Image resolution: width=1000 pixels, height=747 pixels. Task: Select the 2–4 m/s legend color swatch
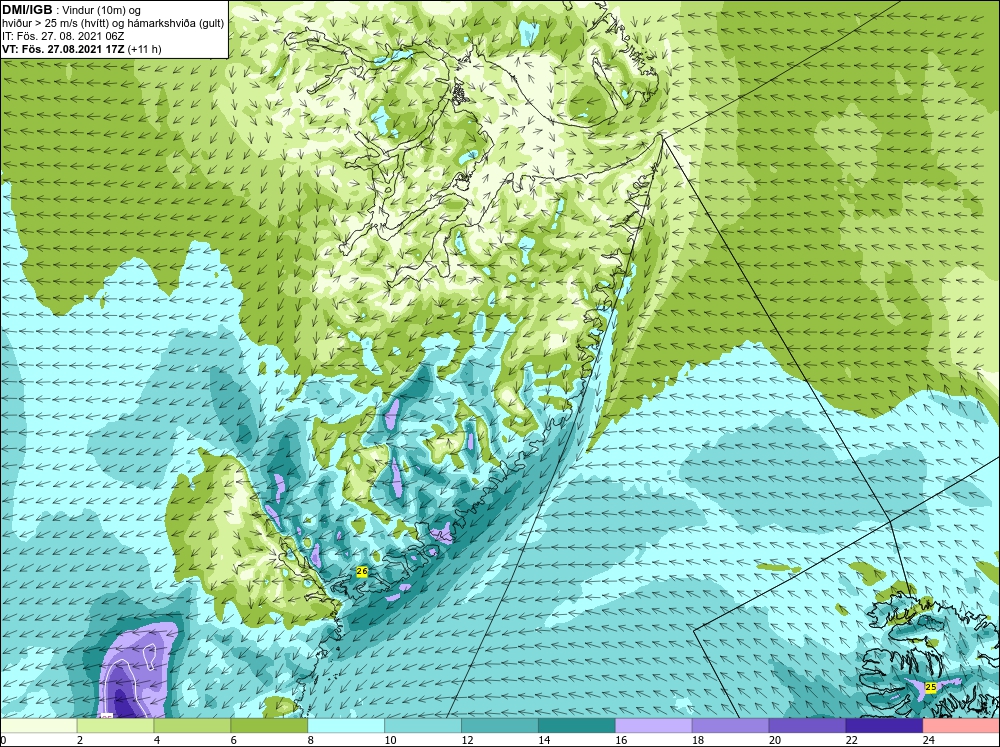(x=115, y=725)
